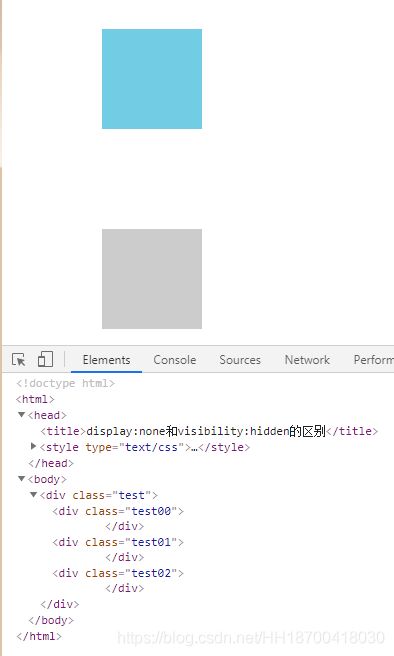This screenshot has height=656, width=394.
Task: Click the <body> tag text
Action: point(47,479)
